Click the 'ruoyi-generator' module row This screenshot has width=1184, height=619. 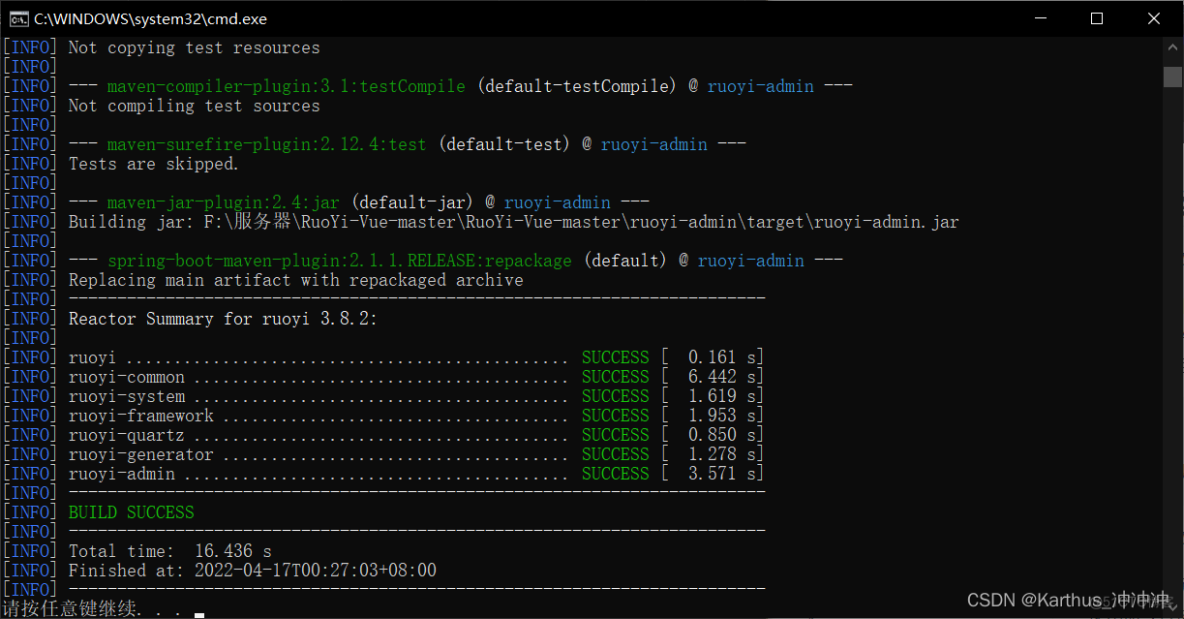(x=416, y=454)
